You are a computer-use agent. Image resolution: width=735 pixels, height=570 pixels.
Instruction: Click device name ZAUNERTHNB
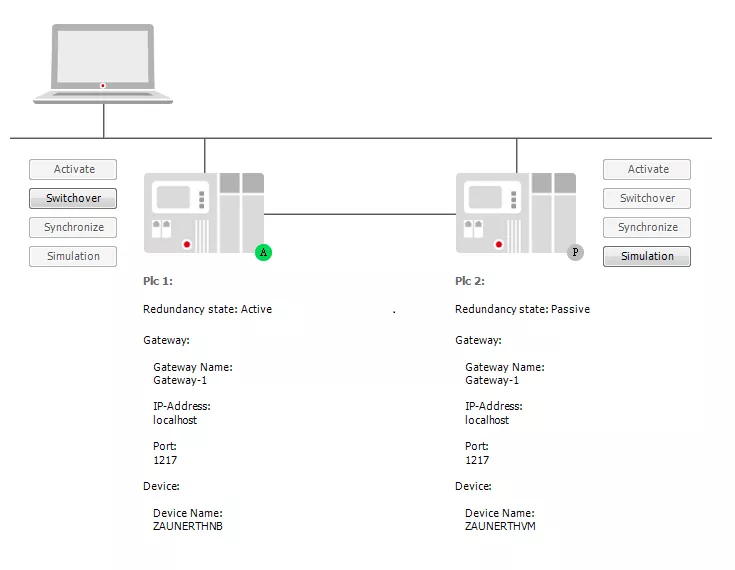click(x=188, y=526)
